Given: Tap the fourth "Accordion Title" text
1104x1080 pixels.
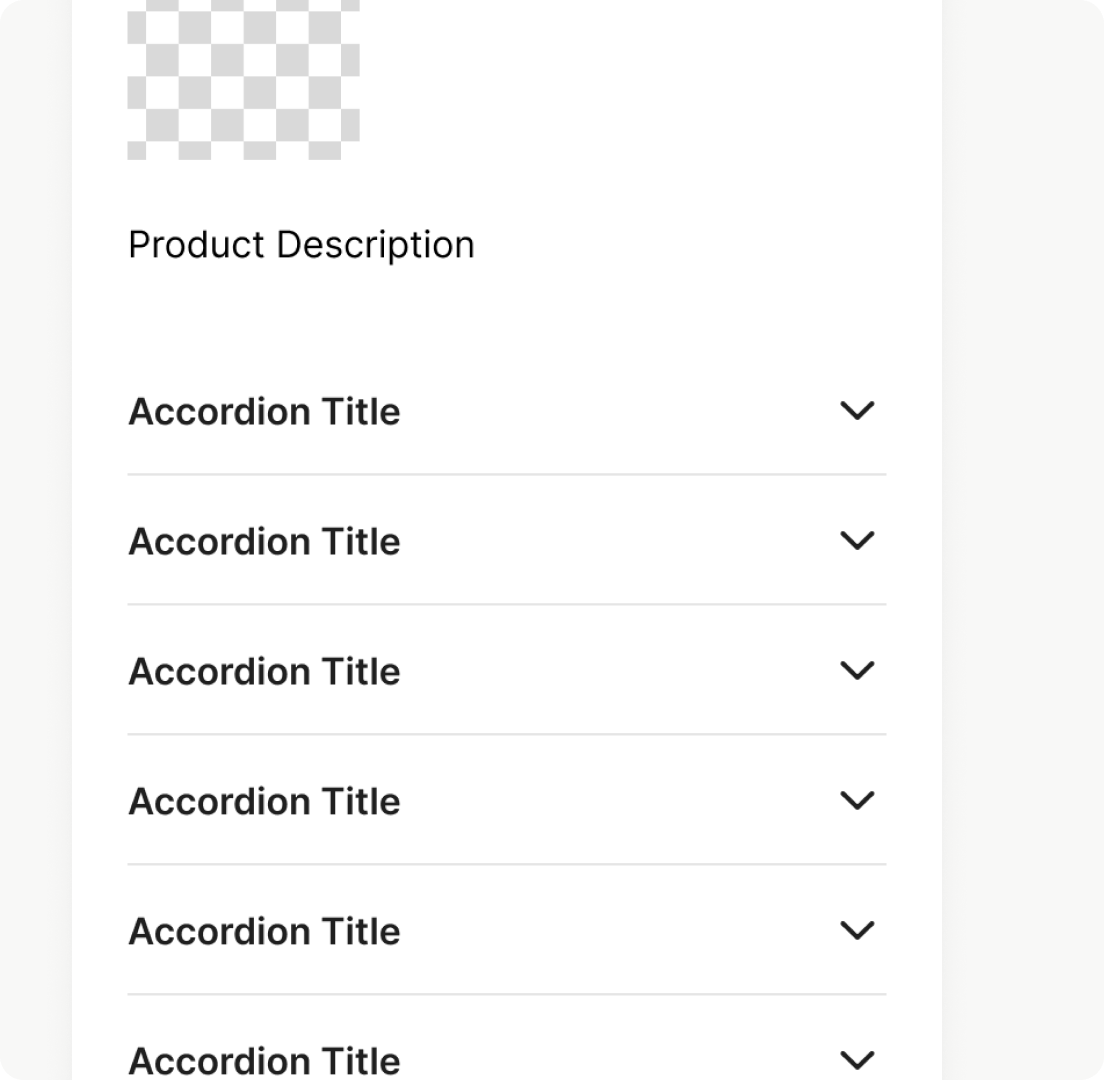Looking at the screenshot, I should click(x=264, y=802).
